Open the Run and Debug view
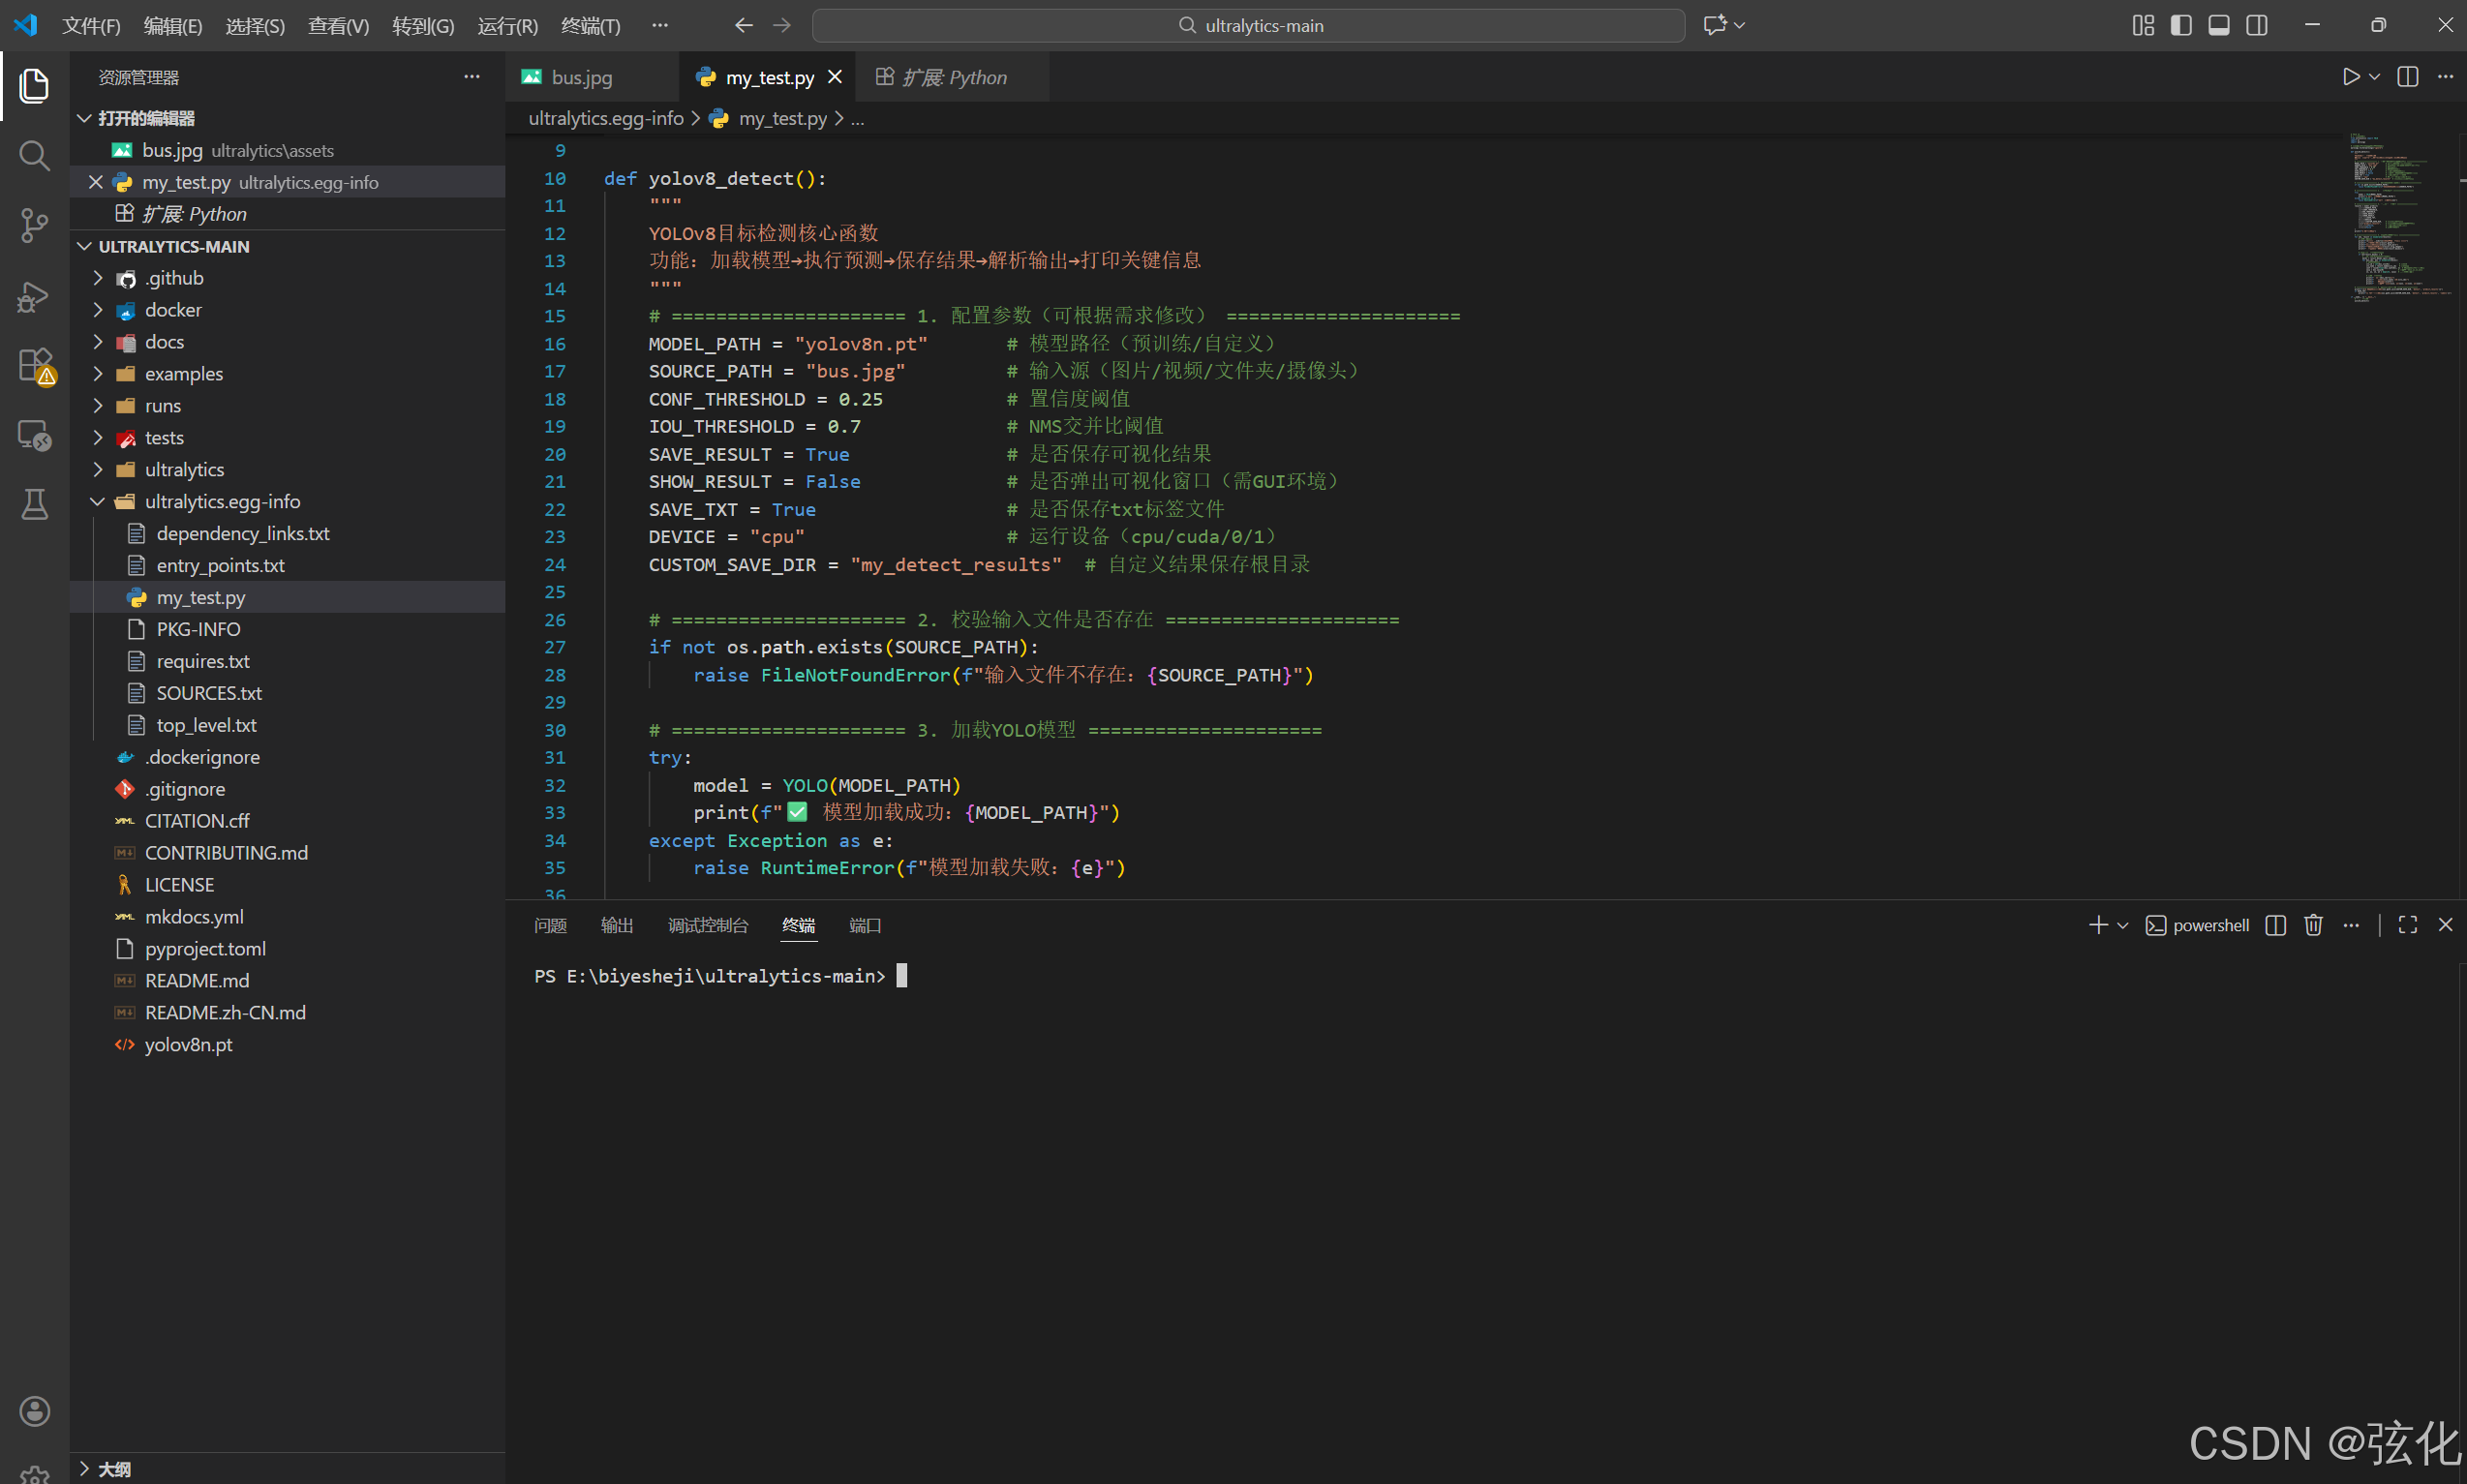Screen dimensions: 2467x1484 pyautogui.click(x=34, y=296)
